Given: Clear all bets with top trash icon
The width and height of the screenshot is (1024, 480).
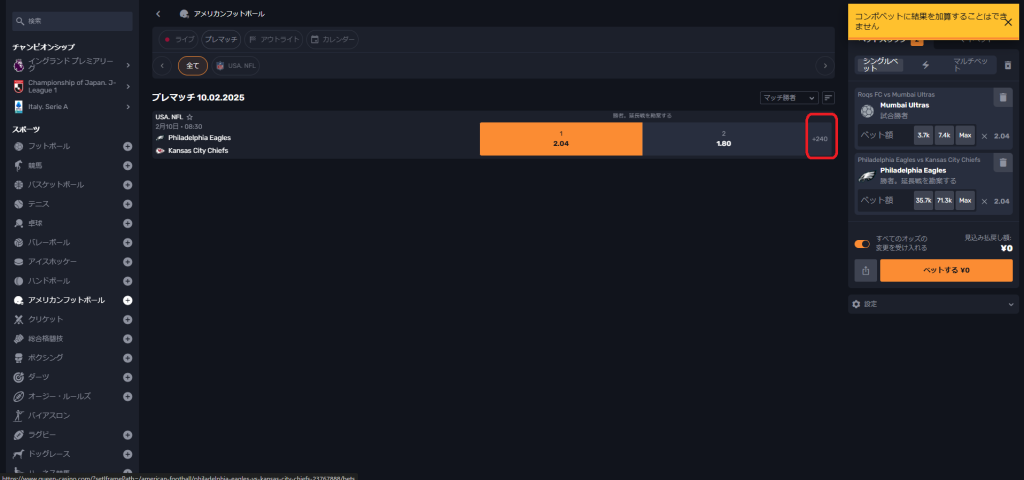Looking at the screenshot, I should tap(1008, 65).
